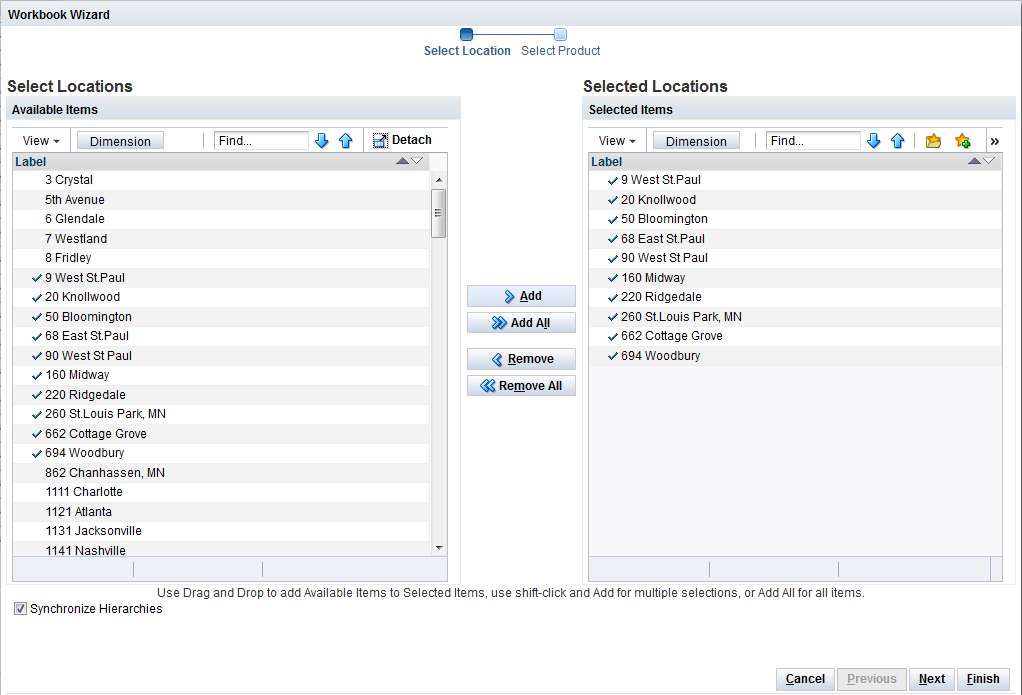Screen dimensions: 1022x695
Task: Select 5th Avenue in Available Items
Action: 221,200
